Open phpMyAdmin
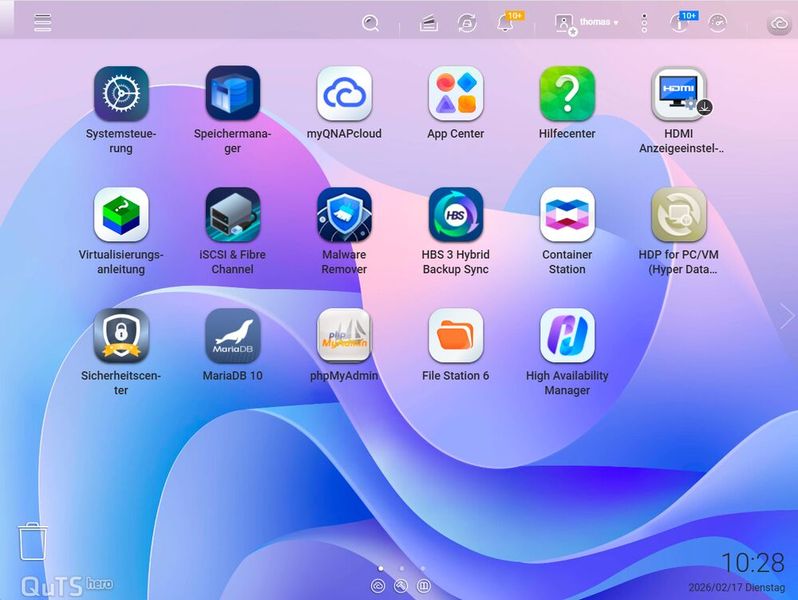The height and width of the screenshot is (600, 798). coord(344,335)
